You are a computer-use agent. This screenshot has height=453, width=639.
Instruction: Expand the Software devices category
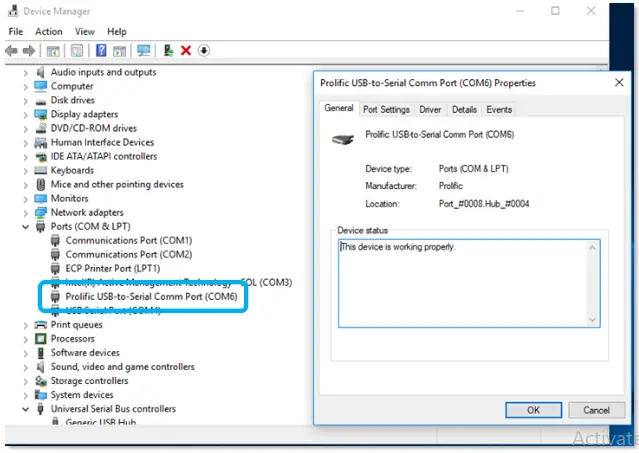click(x=26, y=353)
